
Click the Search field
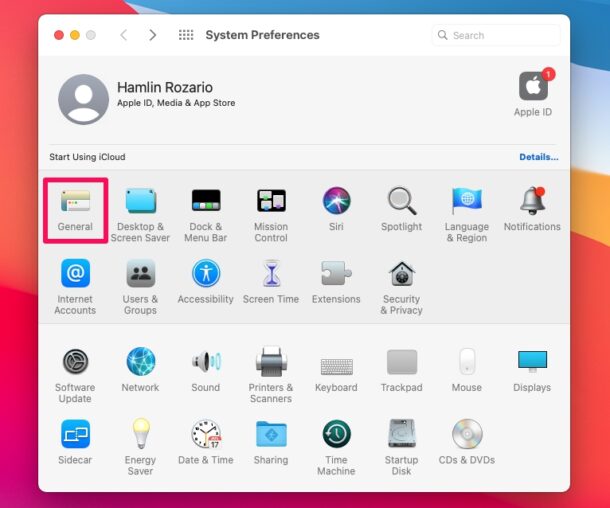coord(496,35)
